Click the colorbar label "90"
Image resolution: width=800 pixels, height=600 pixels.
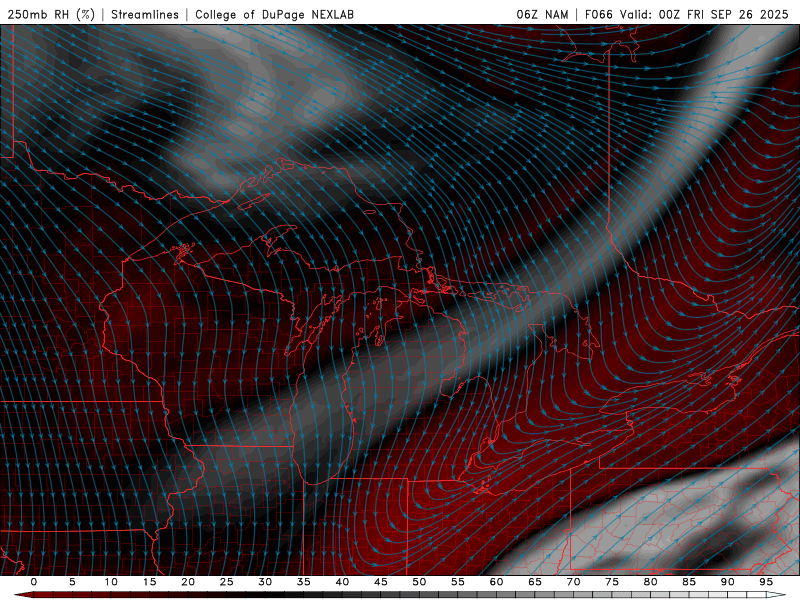727,582
